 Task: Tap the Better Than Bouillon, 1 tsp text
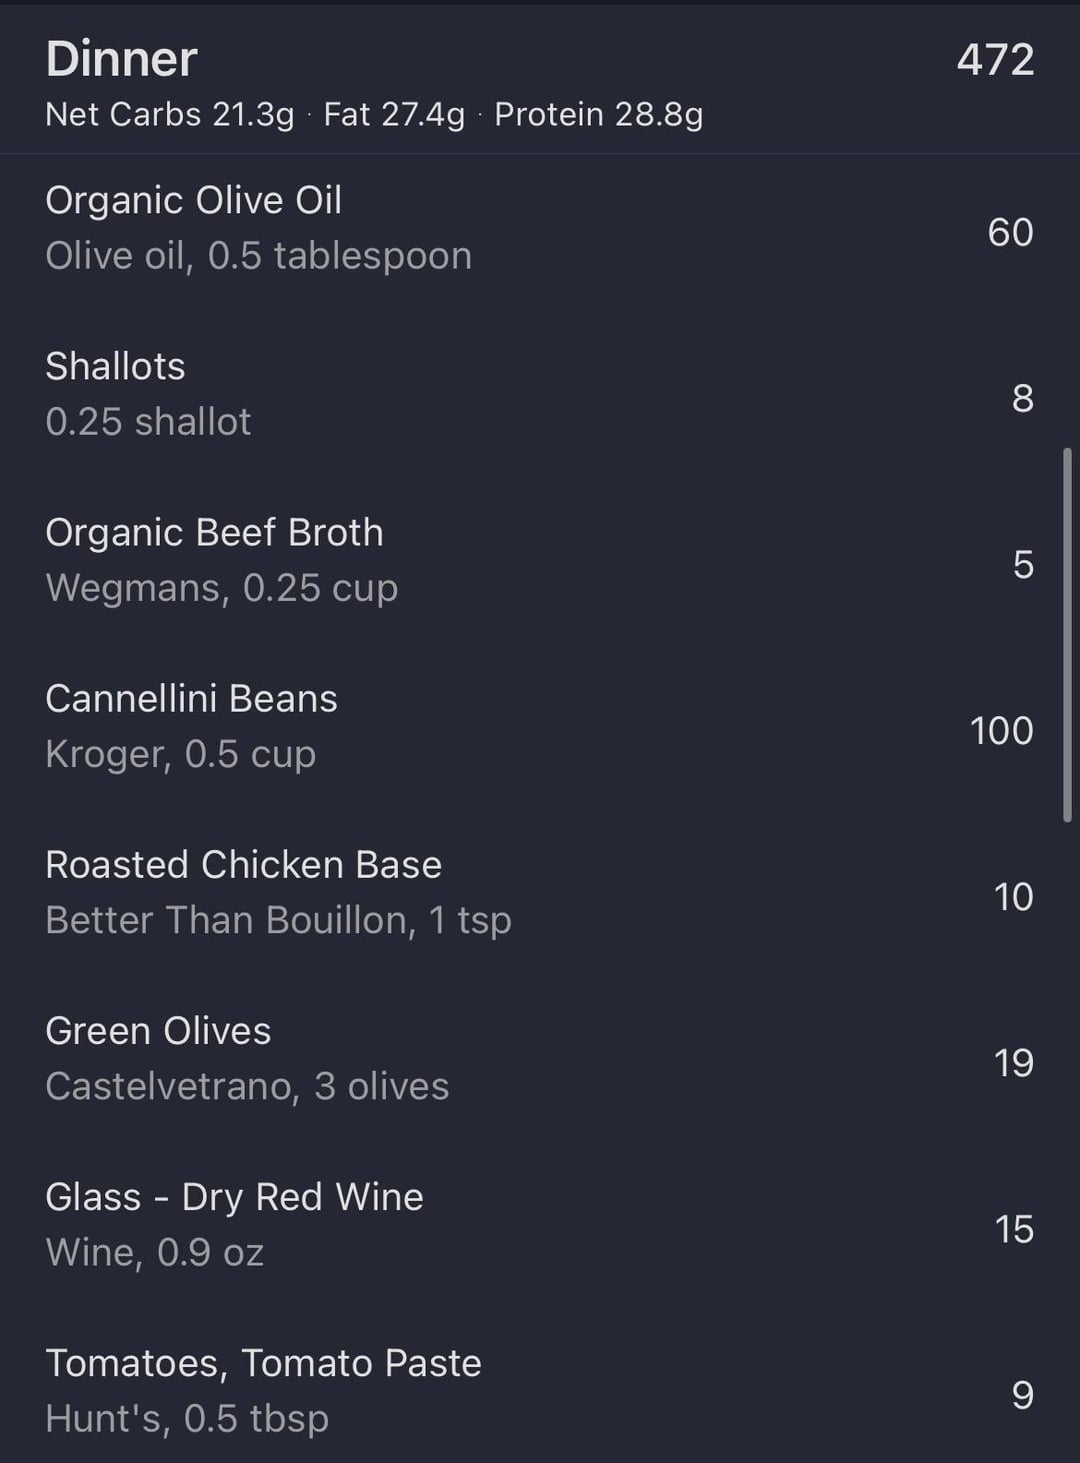point(278,920)
